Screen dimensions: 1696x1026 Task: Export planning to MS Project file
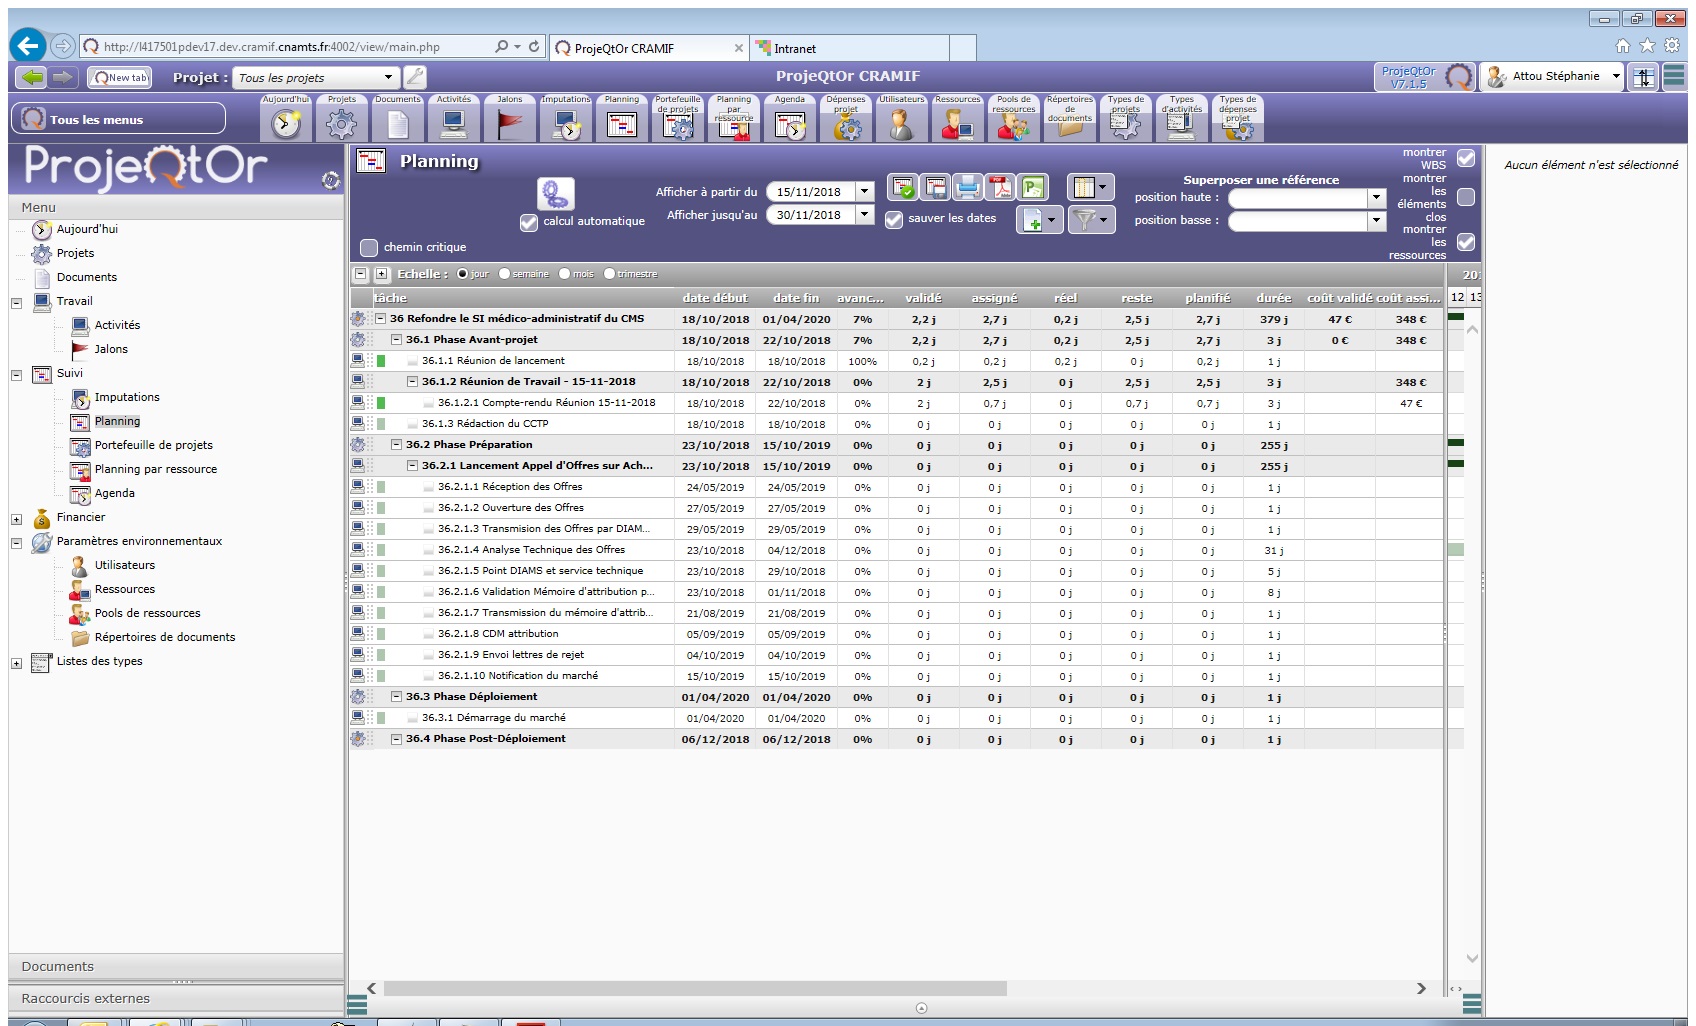coord(1032,187)
